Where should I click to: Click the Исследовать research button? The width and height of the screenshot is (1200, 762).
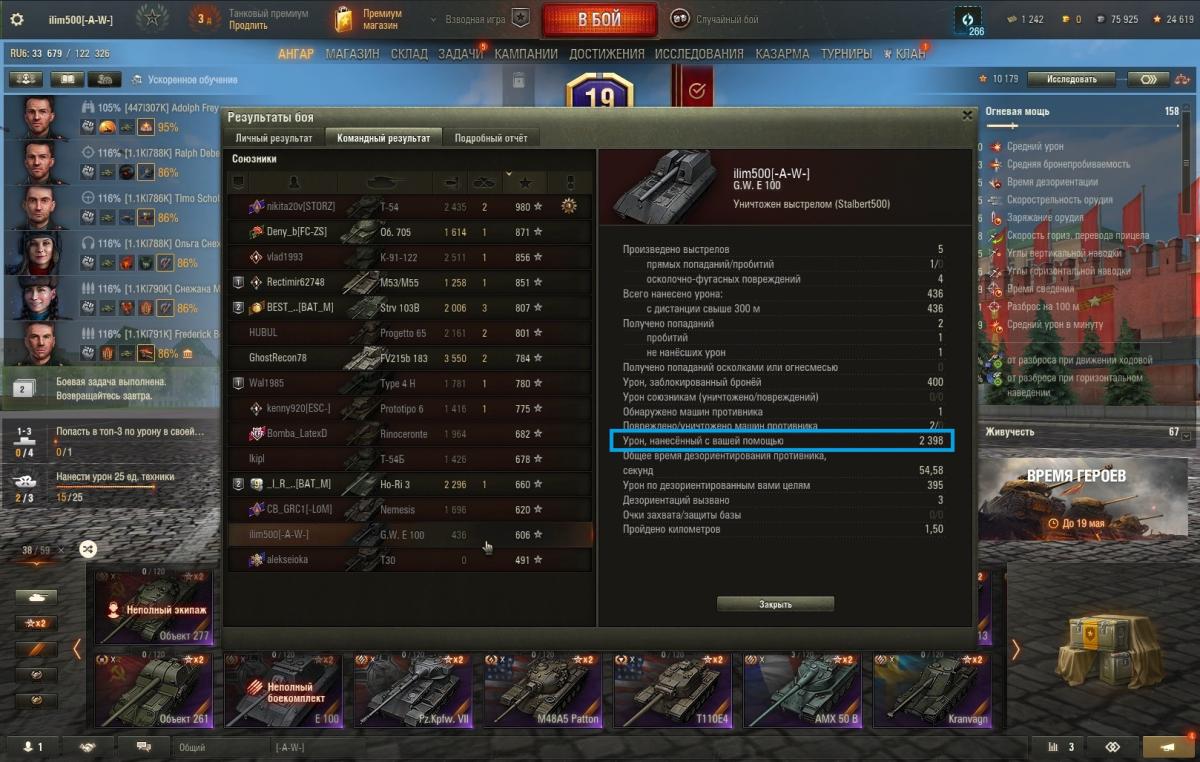(x=1071, y=79)
